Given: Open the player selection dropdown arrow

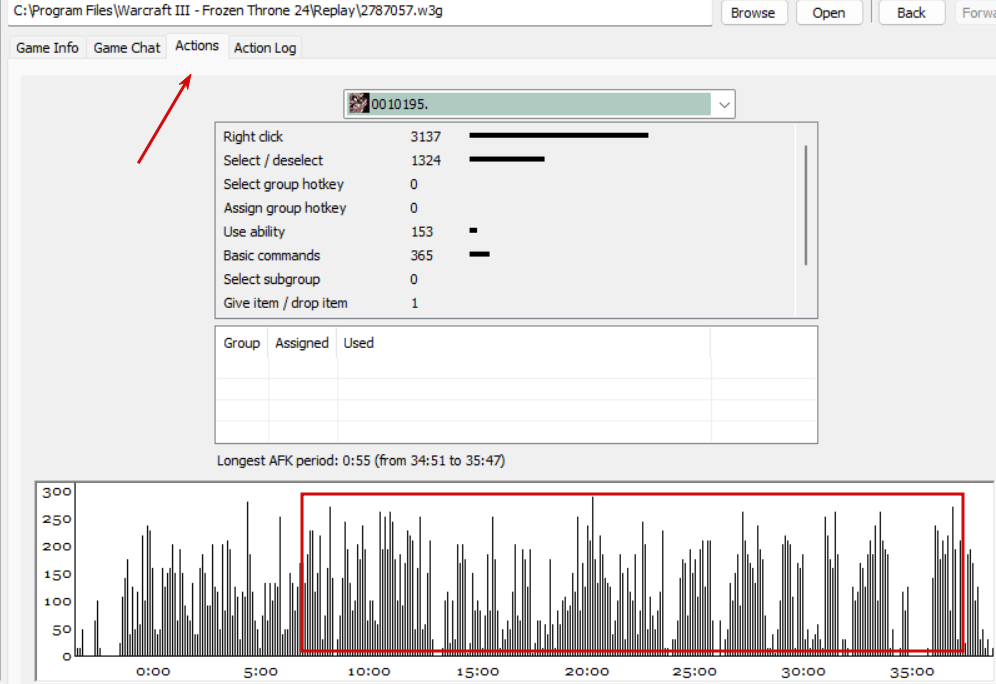Looking at the screenshot, I should tap(723, 105).
